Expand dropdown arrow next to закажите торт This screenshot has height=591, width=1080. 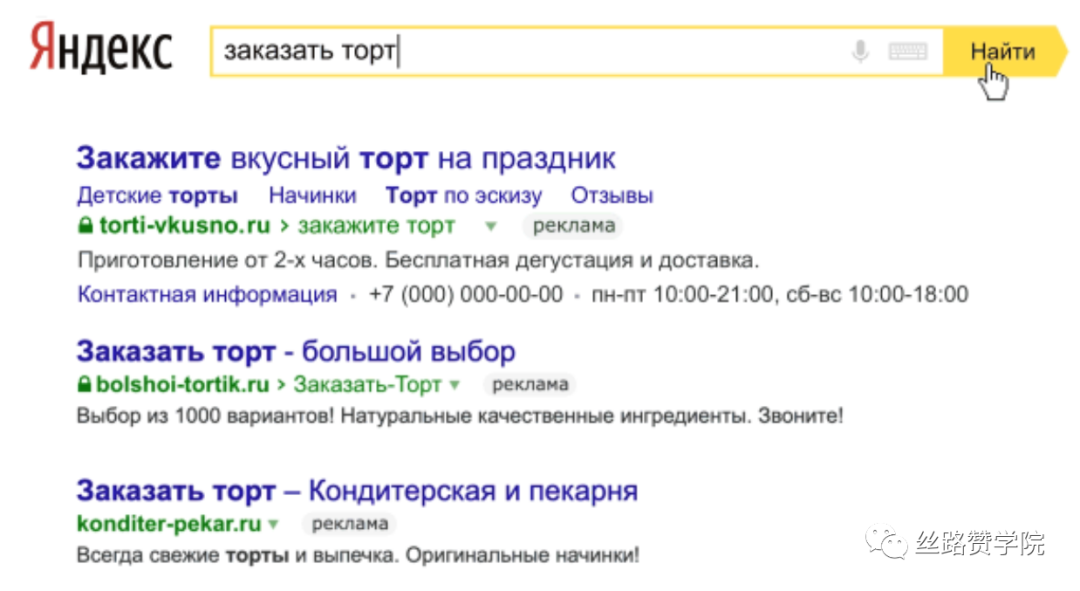[x=490, y=226]
